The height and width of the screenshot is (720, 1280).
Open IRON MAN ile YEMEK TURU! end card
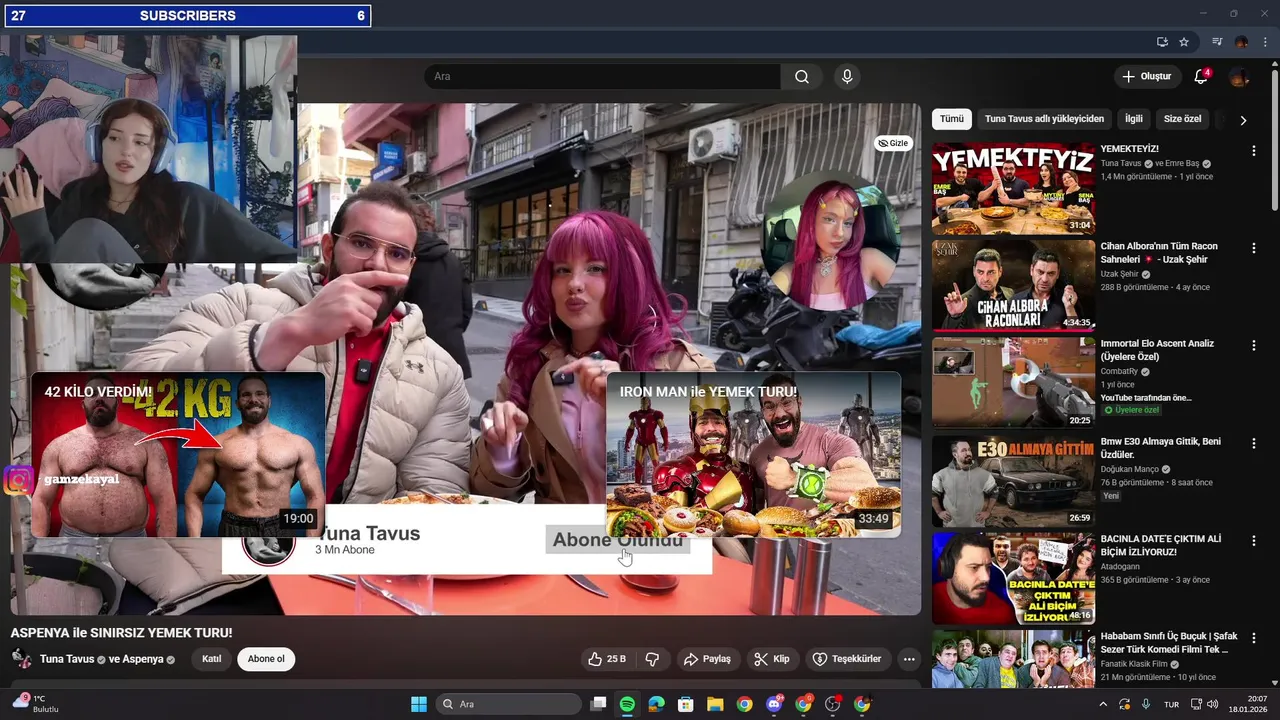tap(753, 455)
